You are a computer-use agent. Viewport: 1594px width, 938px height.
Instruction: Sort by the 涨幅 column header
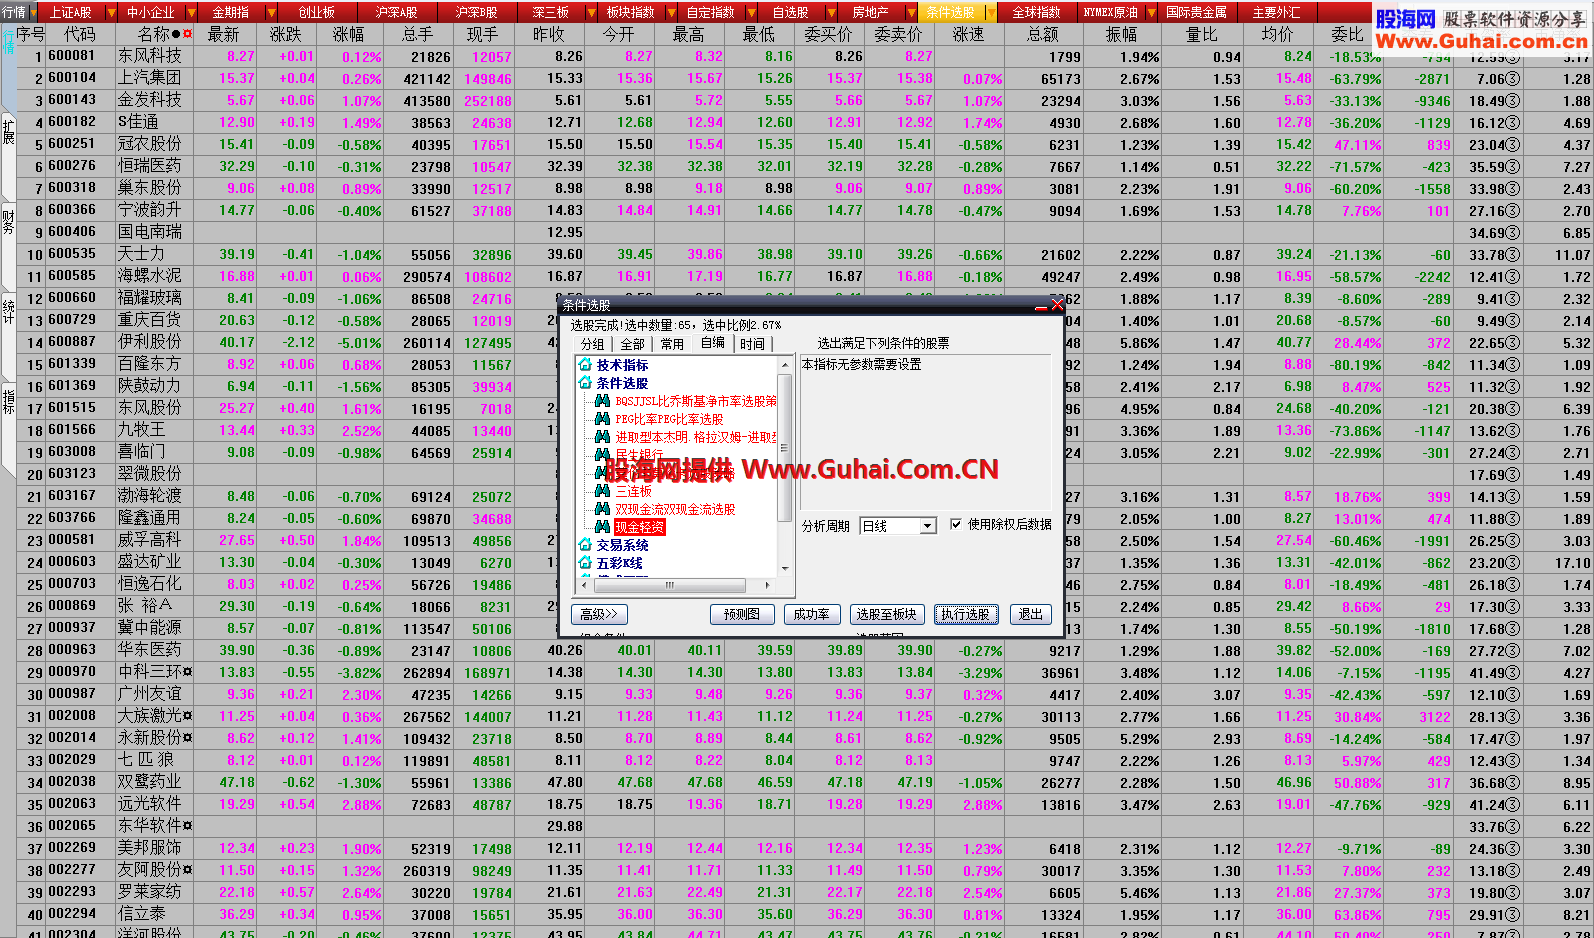click(349, 34)
